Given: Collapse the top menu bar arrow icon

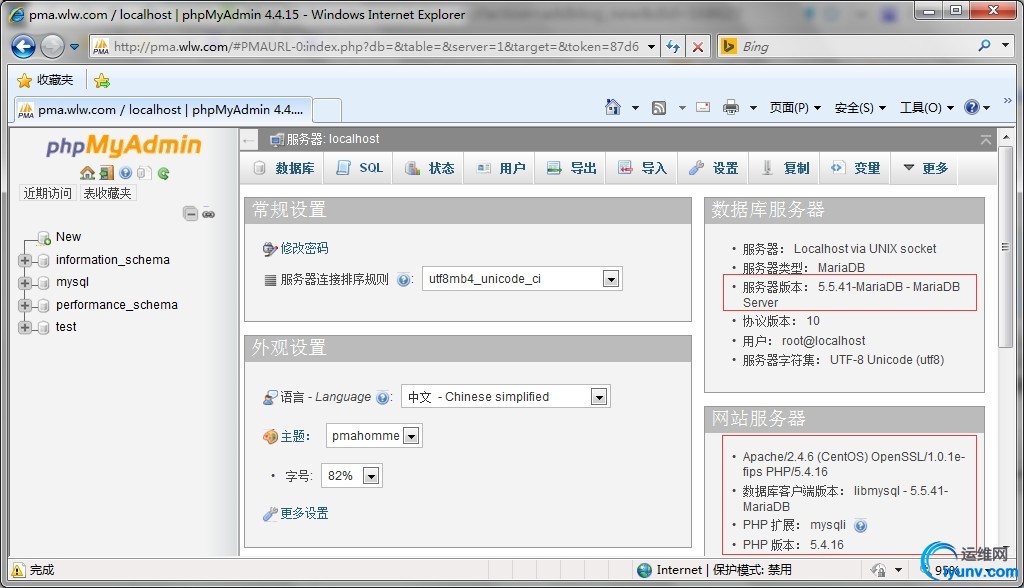Looking at the screenshot, I should click(x=985, y=139).
